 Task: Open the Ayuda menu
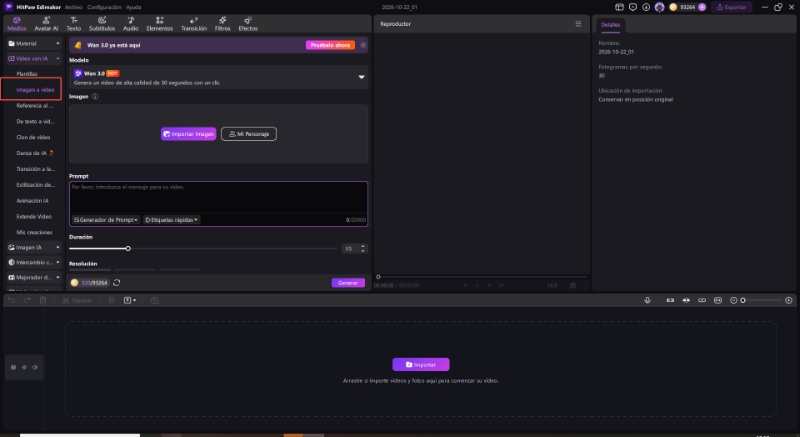pyautogui.click(x=134, y=7)
